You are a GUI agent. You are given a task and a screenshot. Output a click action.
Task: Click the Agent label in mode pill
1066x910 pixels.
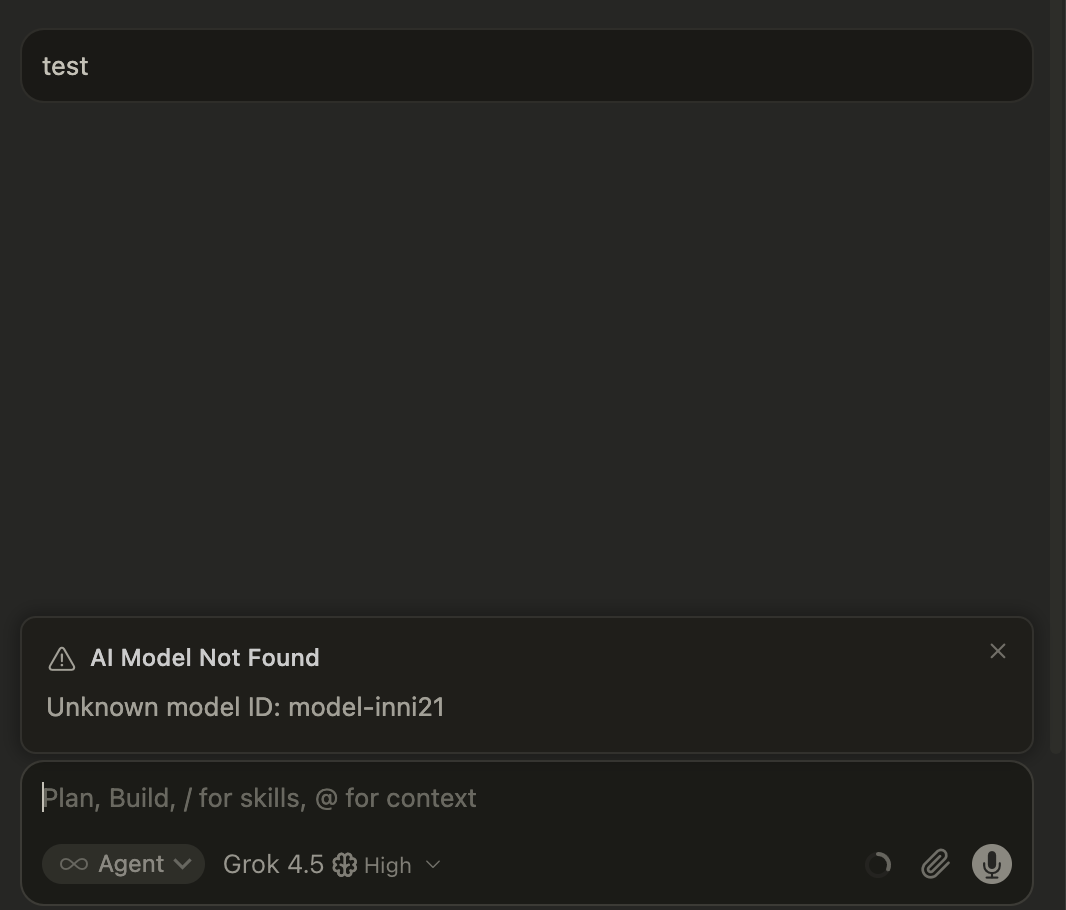131,864
